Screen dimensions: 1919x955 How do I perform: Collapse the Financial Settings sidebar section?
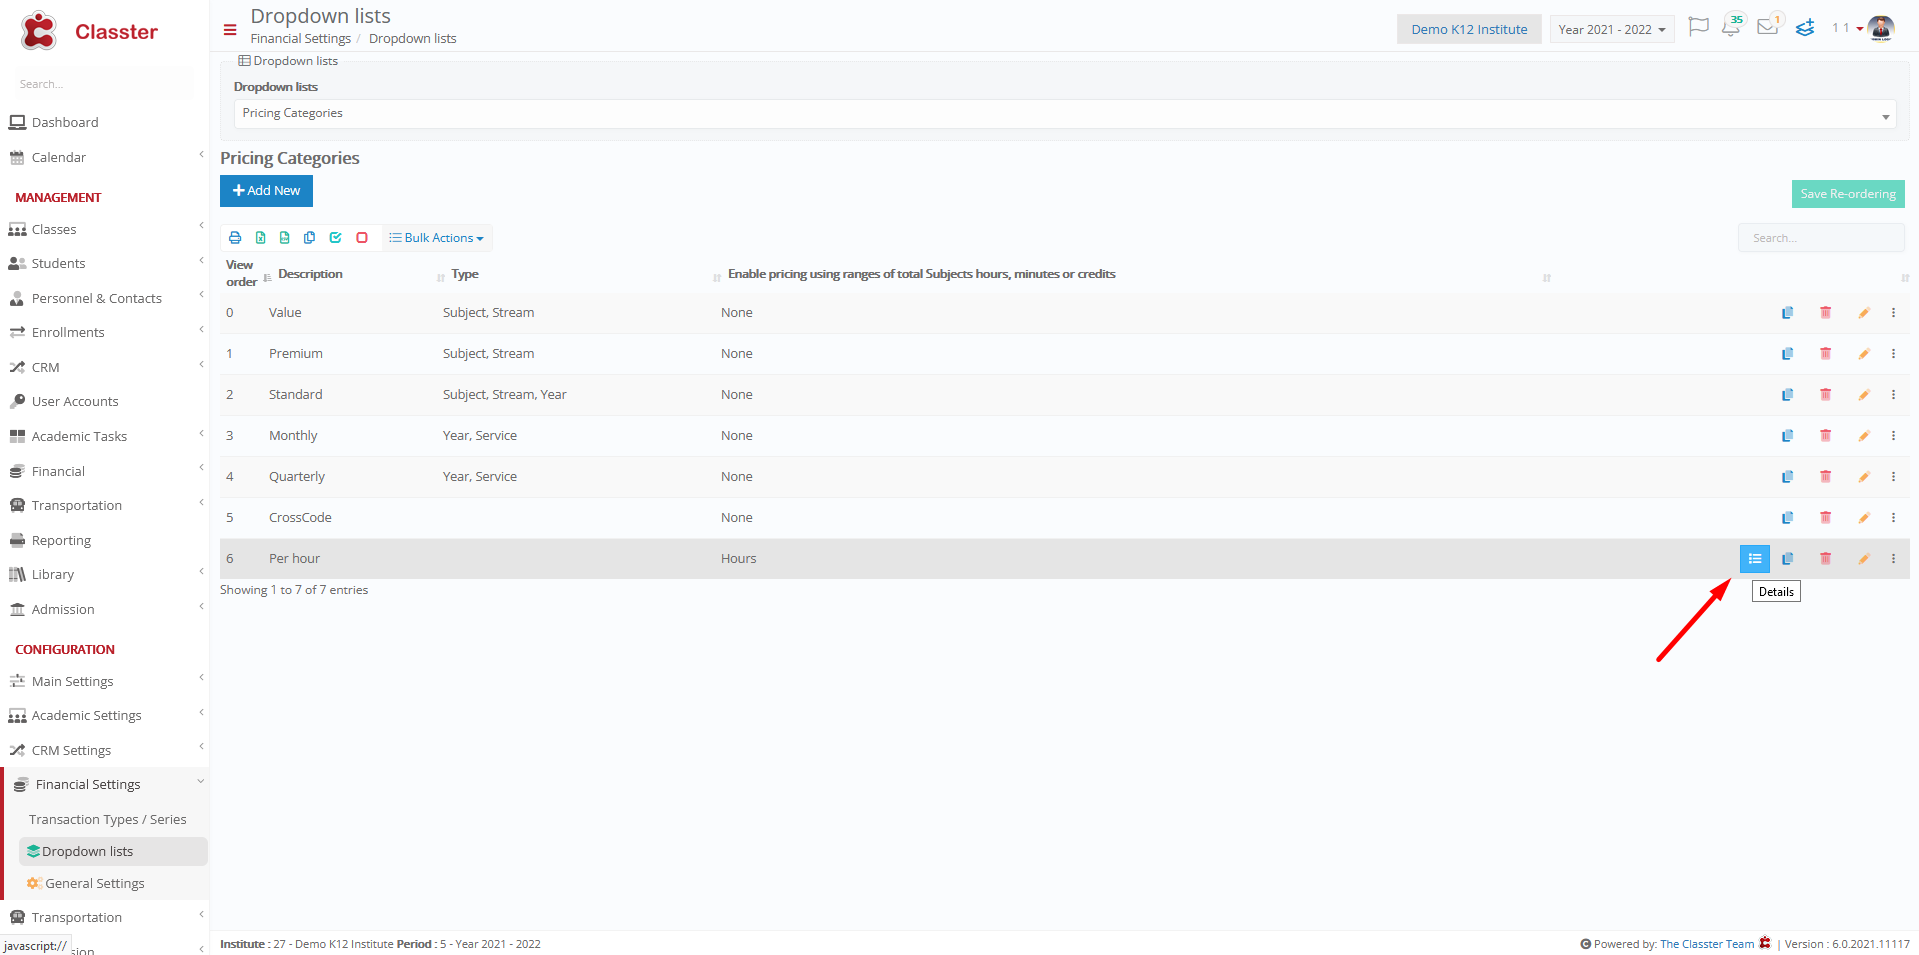[x=106, y=785]
